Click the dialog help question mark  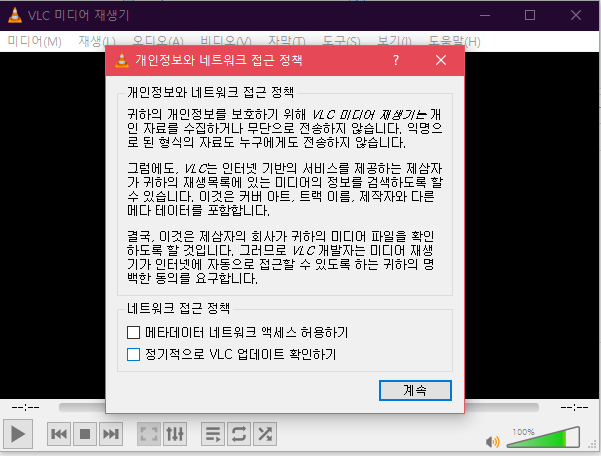coord(396,60)
